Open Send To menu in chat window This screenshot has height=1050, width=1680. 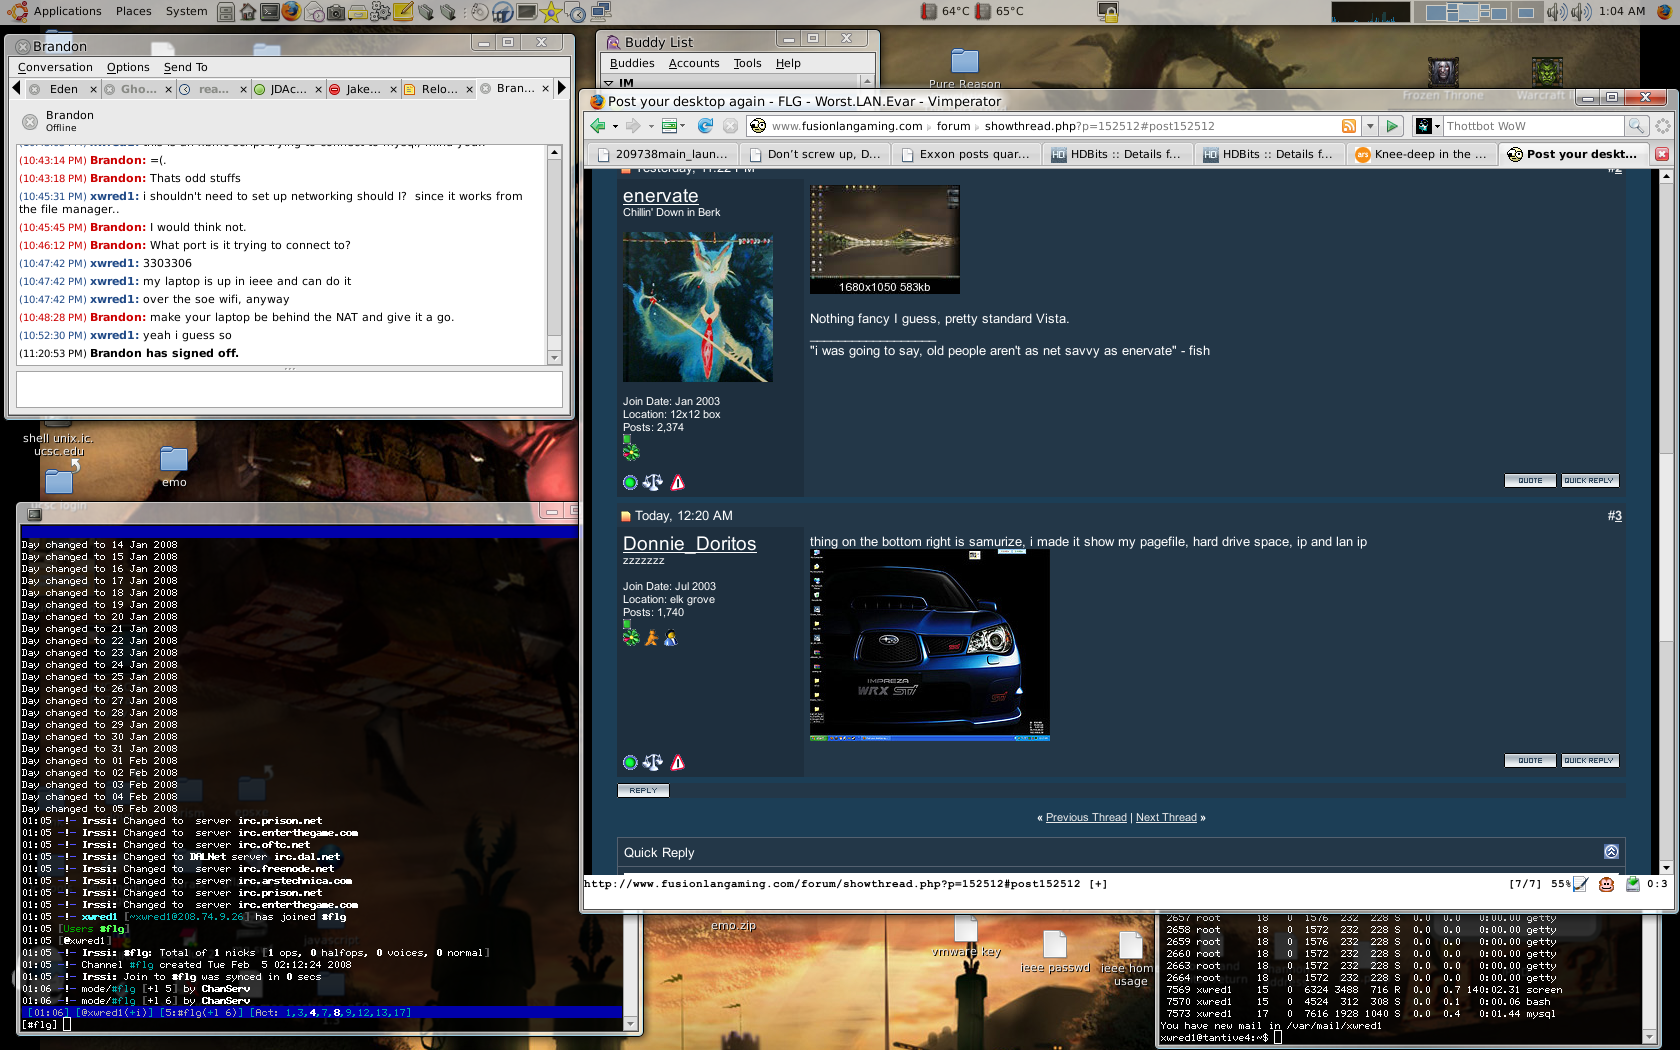[186, 67]
